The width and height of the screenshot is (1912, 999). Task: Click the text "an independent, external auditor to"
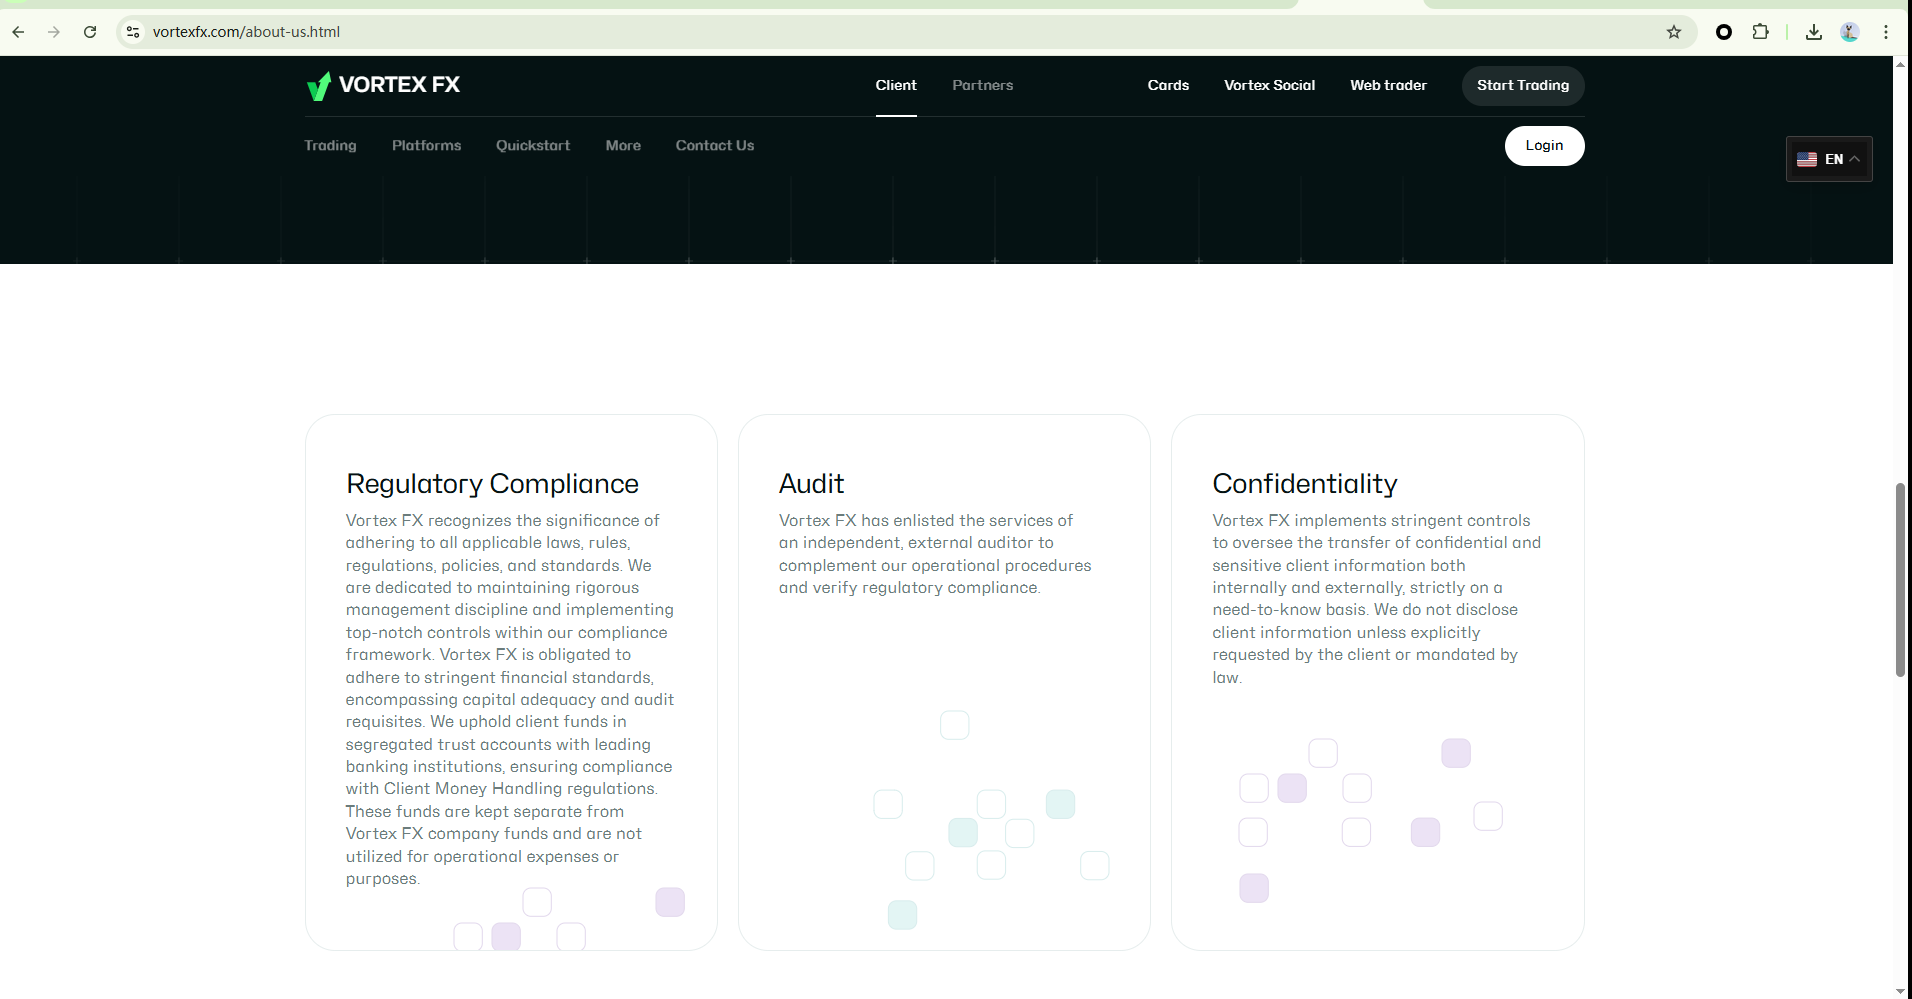coord(916,542)
